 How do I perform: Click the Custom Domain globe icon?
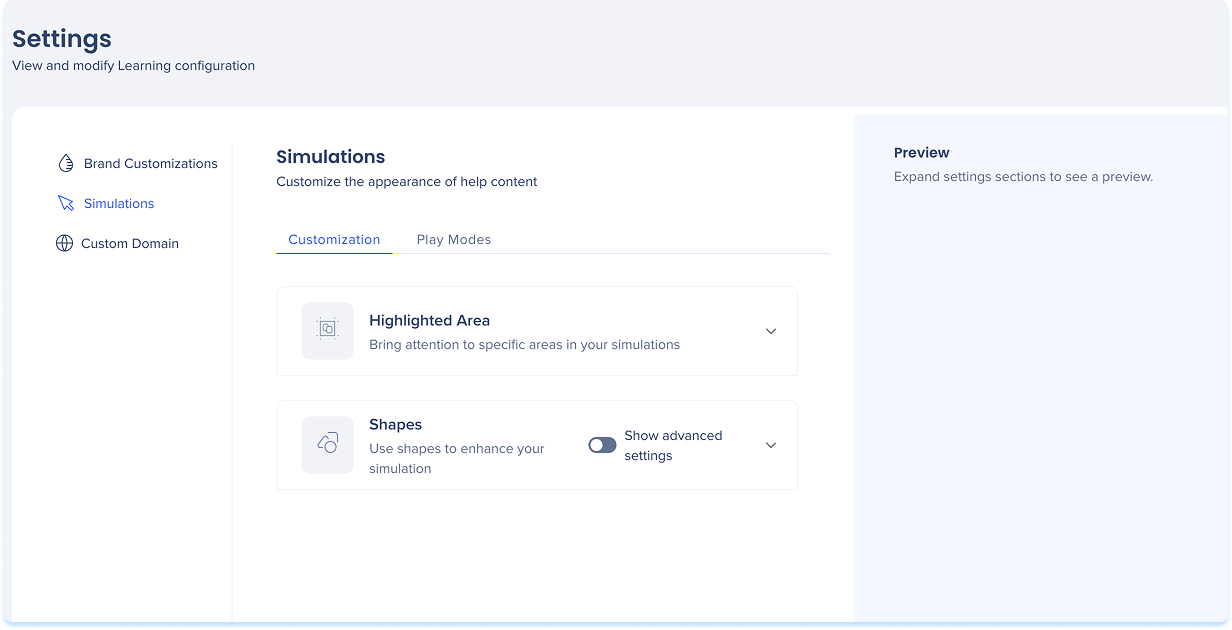(x=65, y=243)
